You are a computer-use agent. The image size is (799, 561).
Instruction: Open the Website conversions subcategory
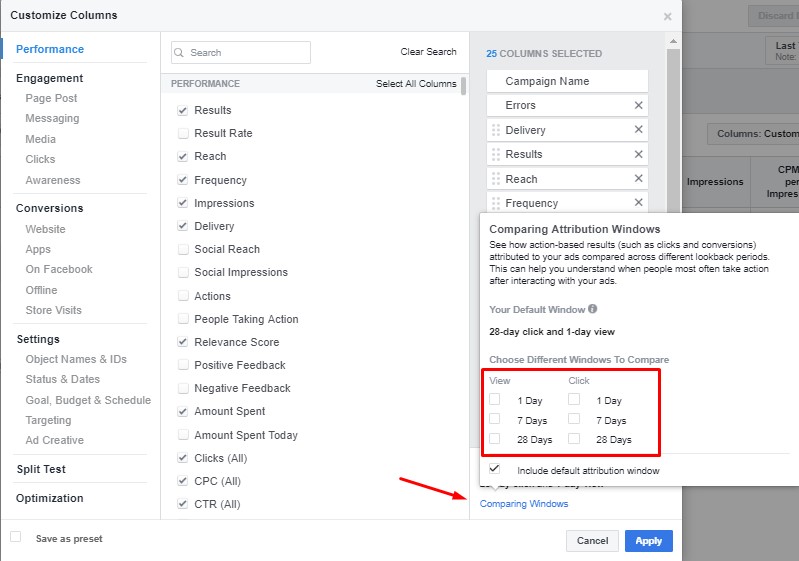45,229
